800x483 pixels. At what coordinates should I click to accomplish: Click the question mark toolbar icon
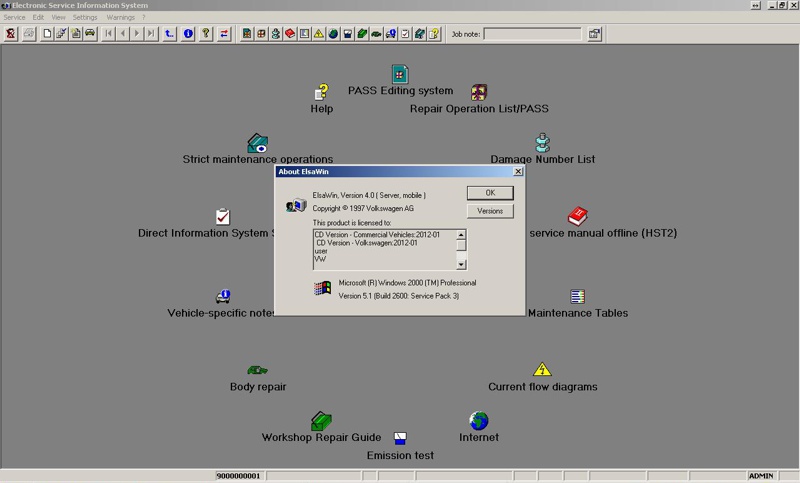(x=206, y=34)
